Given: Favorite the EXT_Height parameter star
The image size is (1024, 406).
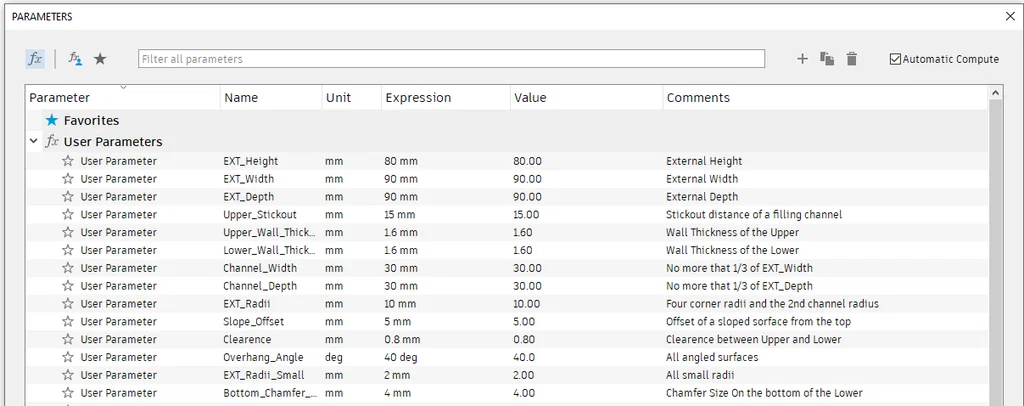Looking at the screenshot, I should (x=68, y=161).
